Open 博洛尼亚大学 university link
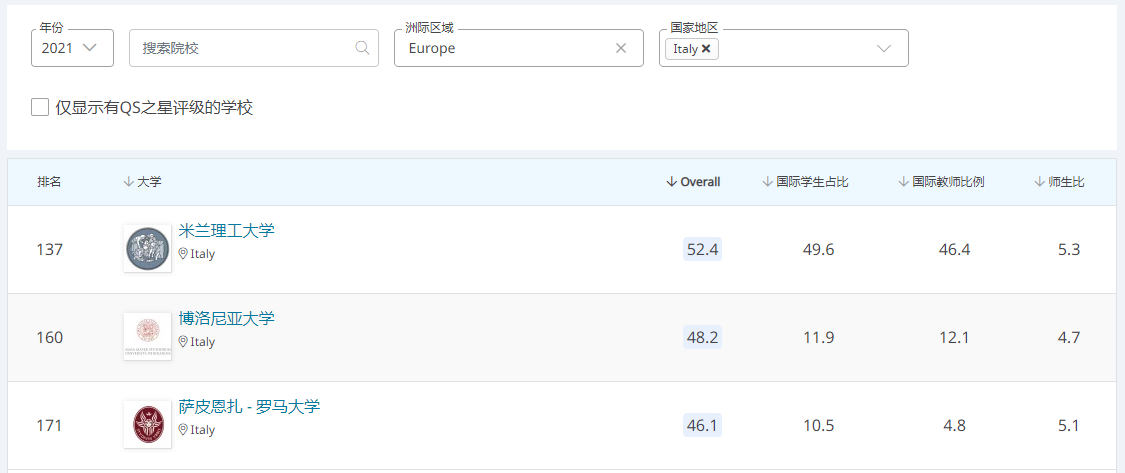This screenshot has width=1125, height=473. pos(227,318)
